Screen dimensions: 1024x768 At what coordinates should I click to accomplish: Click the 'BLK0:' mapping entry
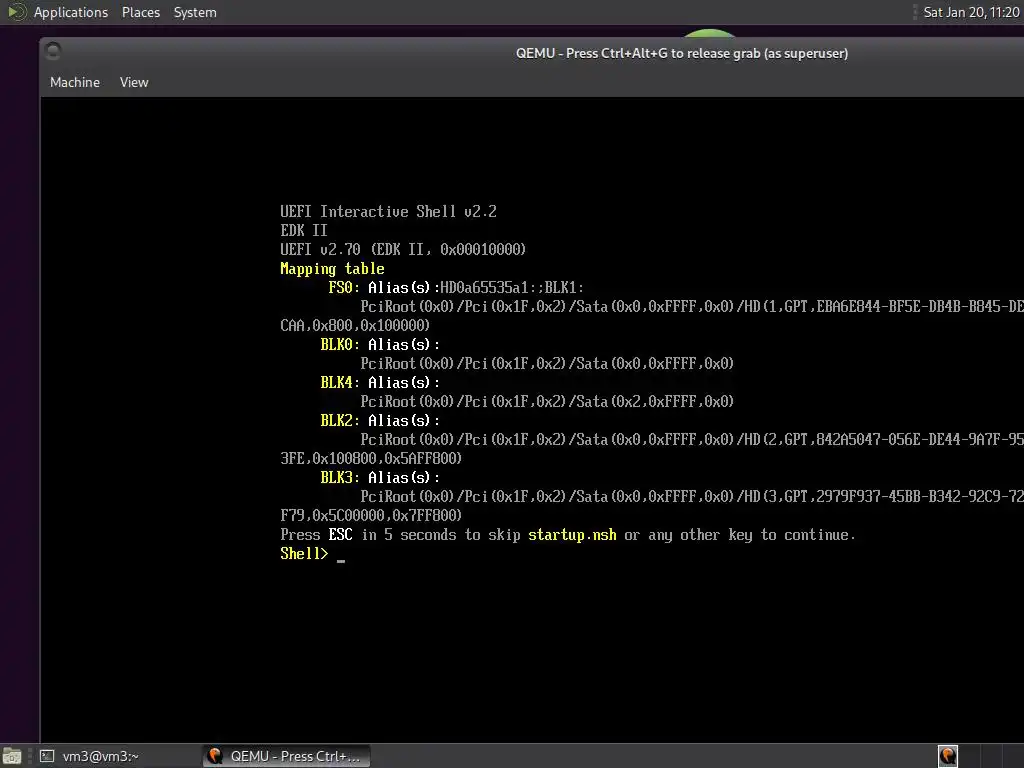[340, 344]
